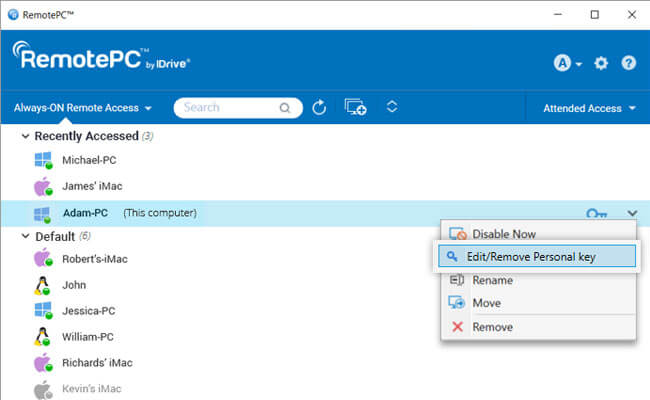Click the greyed Kevin's iMac icon

[x=43, y=390]
